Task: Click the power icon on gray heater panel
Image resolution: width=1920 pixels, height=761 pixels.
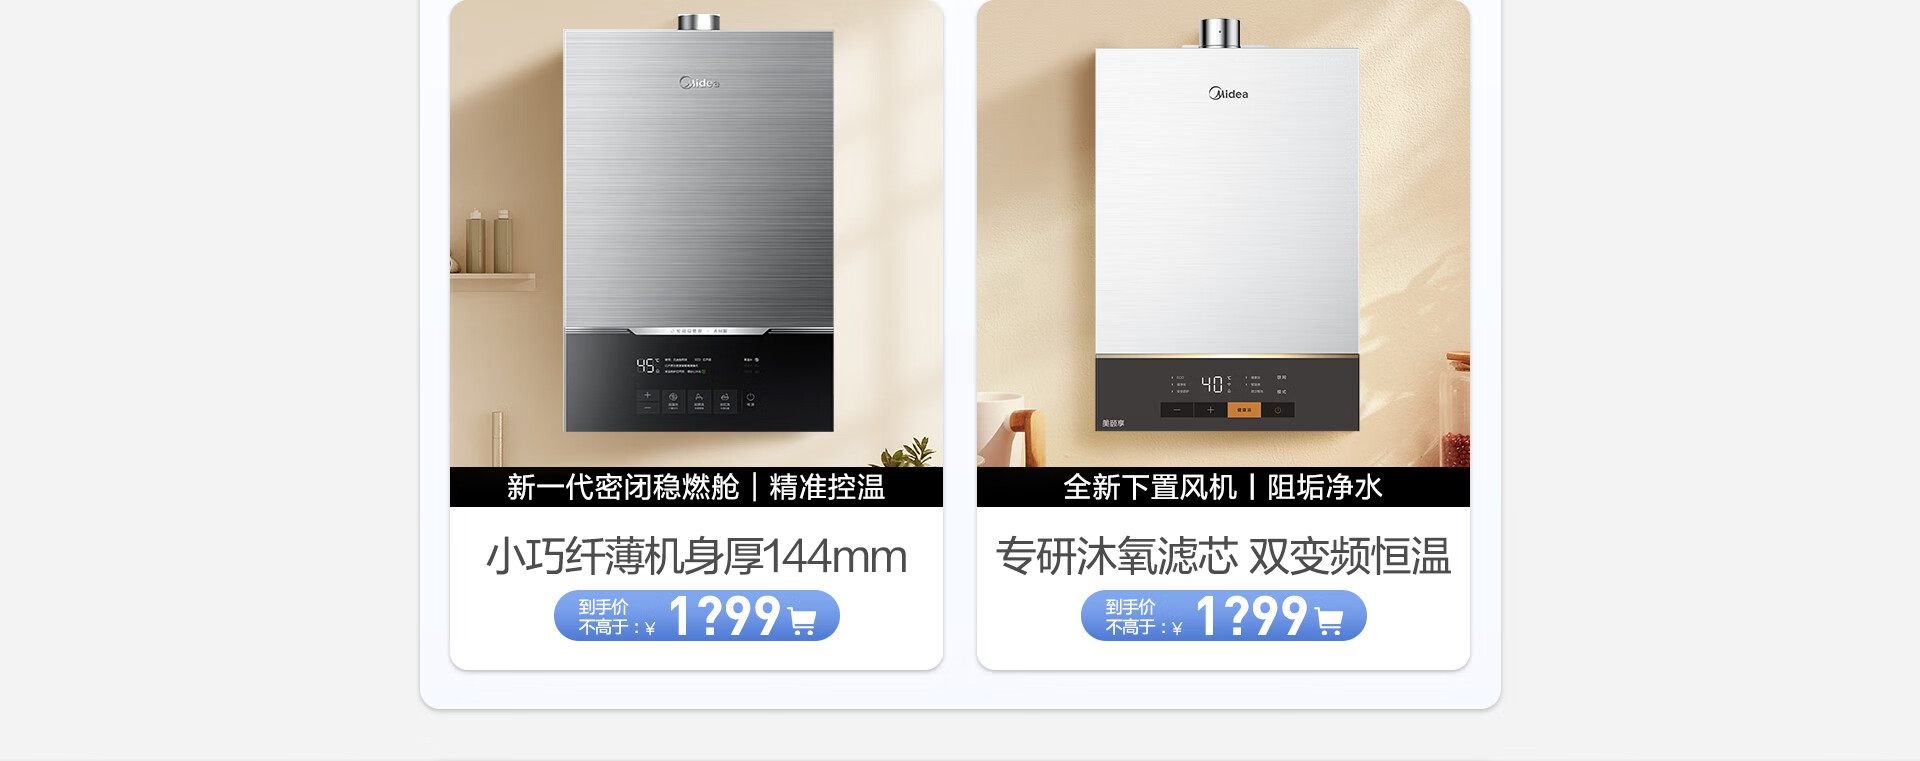Action: pyautogui.click(x=750, y=397)
